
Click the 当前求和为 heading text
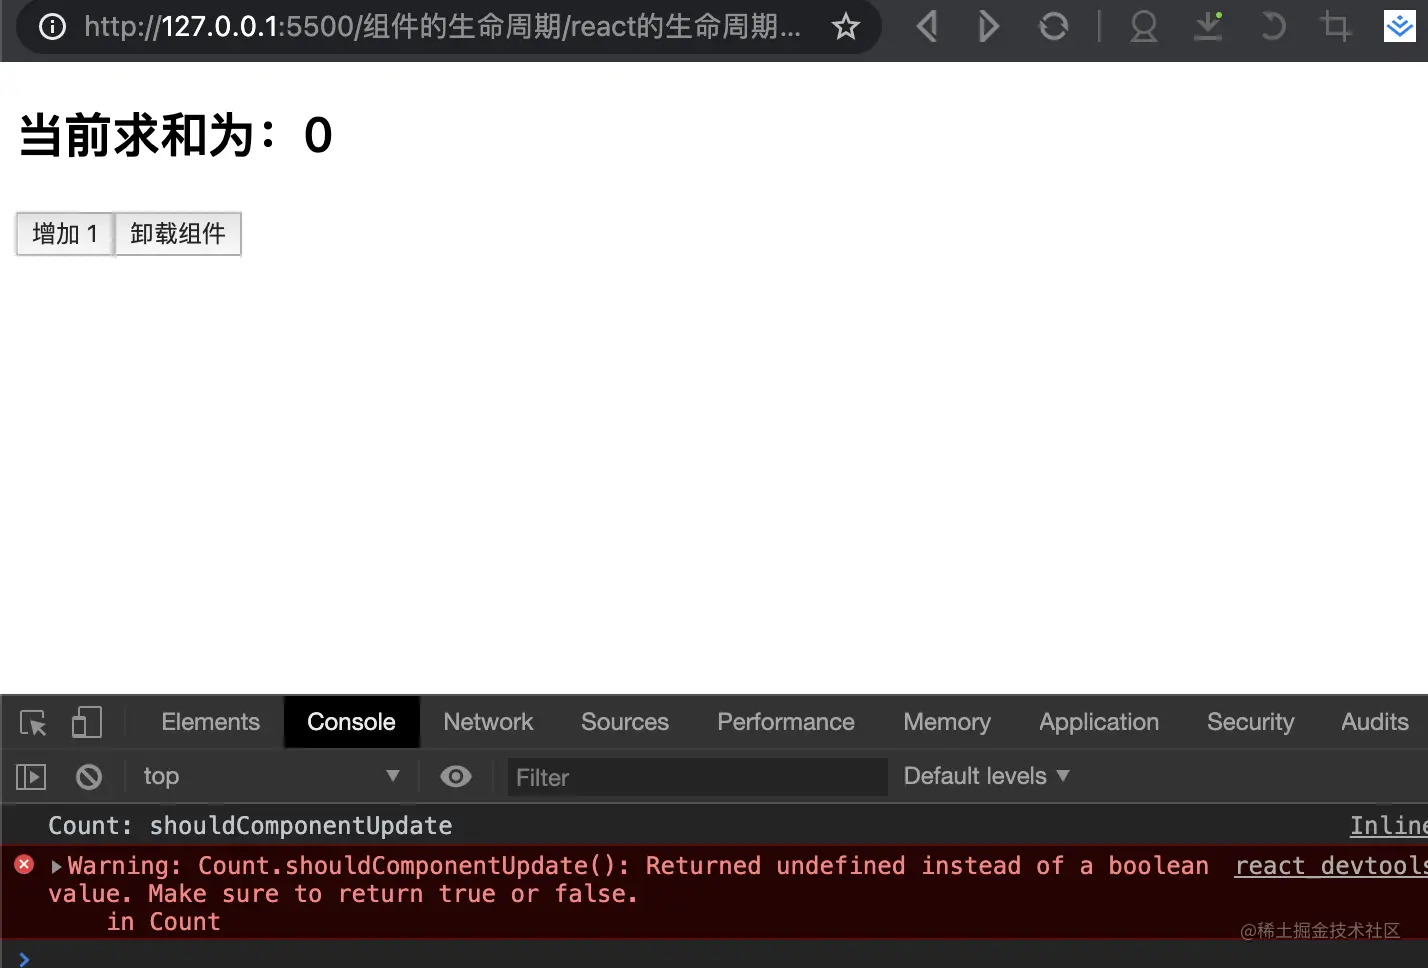[x=176, y=135]
